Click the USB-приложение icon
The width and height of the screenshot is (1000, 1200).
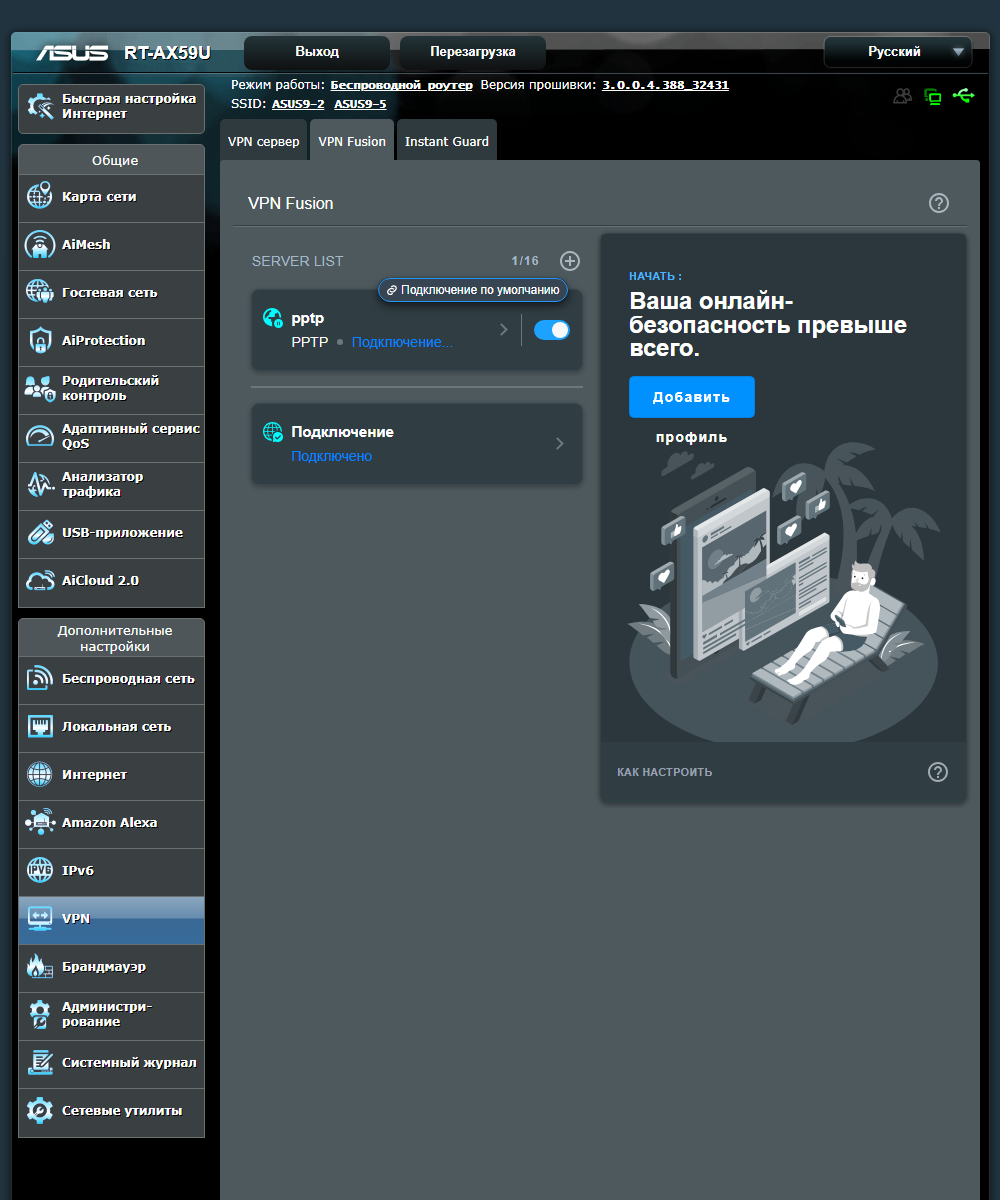click(39, 532)
